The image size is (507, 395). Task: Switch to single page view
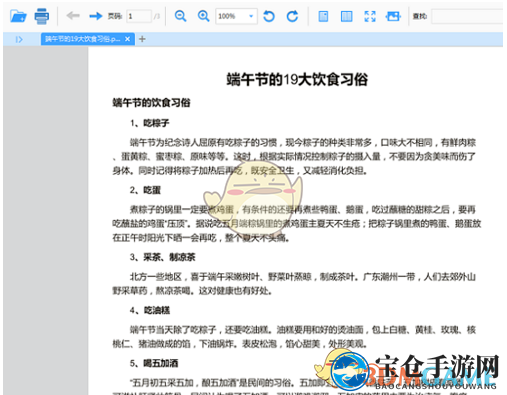click(x=323, y=16)
